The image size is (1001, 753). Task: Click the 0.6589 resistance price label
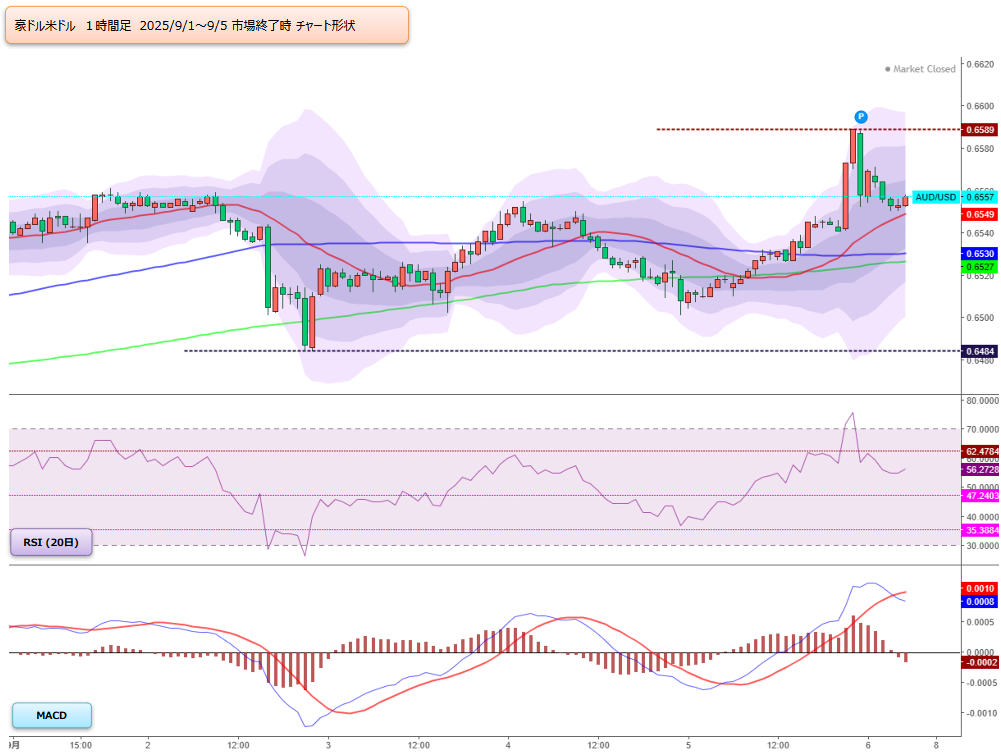[x=979, y=130]
